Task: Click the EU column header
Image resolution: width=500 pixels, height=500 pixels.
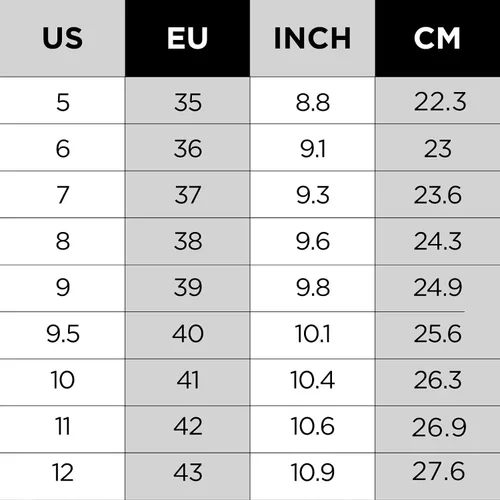Action: coord(187,38)
